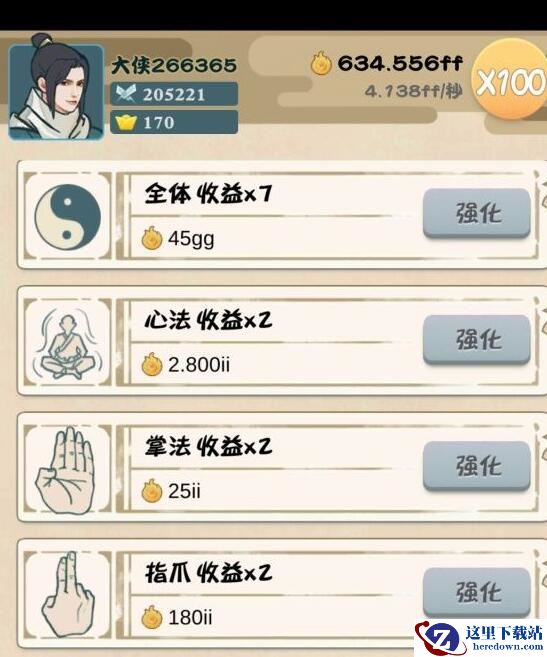Image resolution: width=547 pixels, height=657 pixels.
Task: Open player name 大侠266365
Action: [x=174, y=66]
